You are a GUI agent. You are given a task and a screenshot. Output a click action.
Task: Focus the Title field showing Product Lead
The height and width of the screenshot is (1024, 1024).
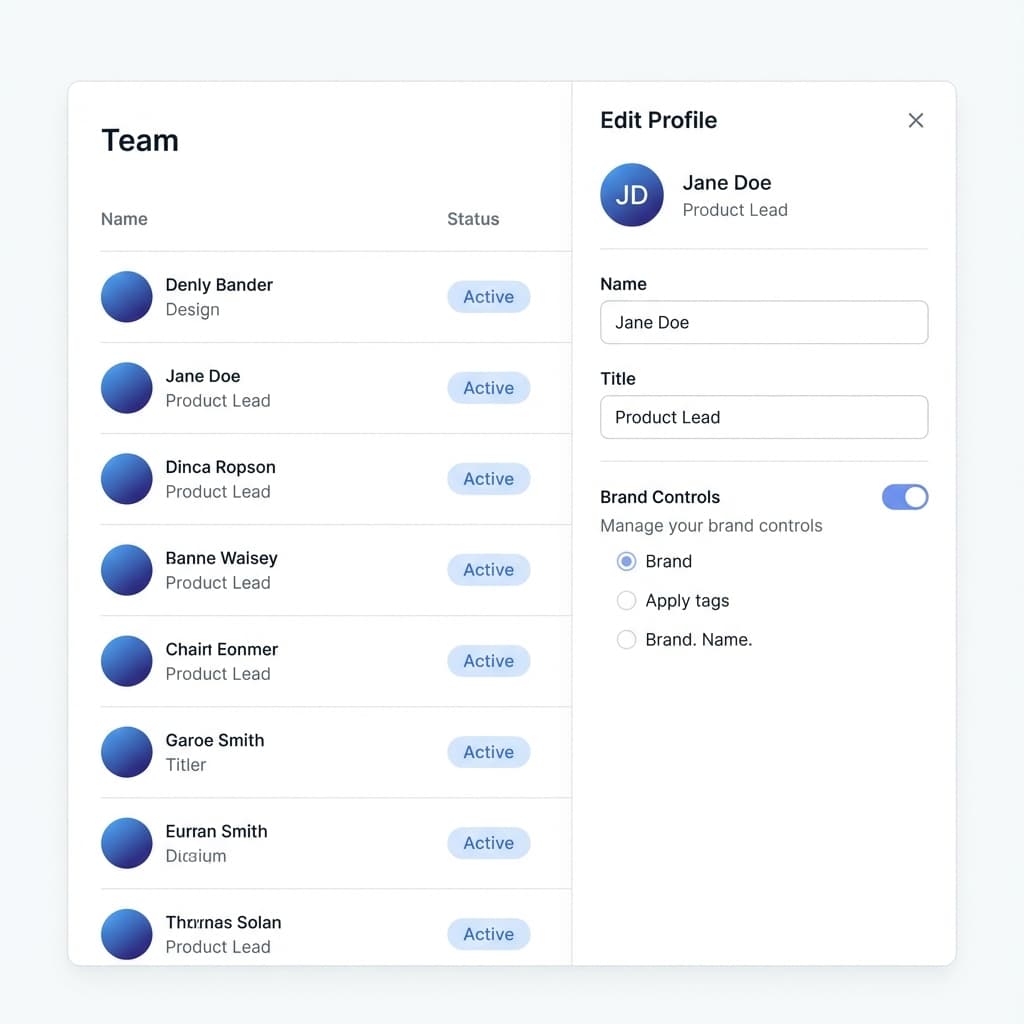click(763, 417)
